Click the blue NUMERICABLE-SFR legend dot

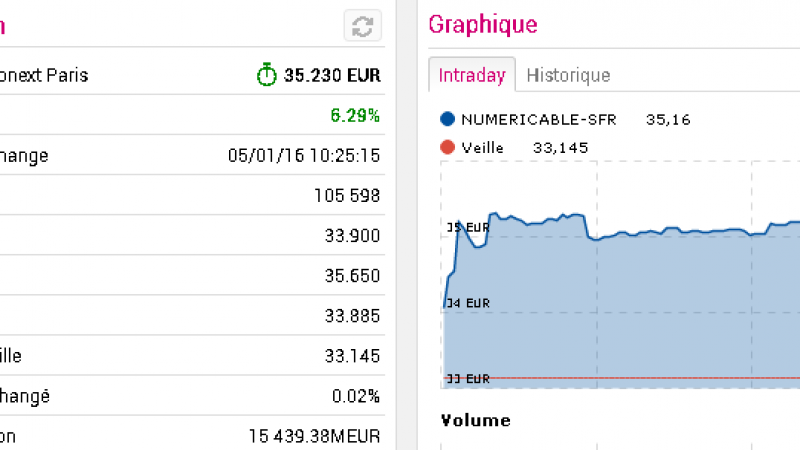pyautogui.click(x=447, y=120)
